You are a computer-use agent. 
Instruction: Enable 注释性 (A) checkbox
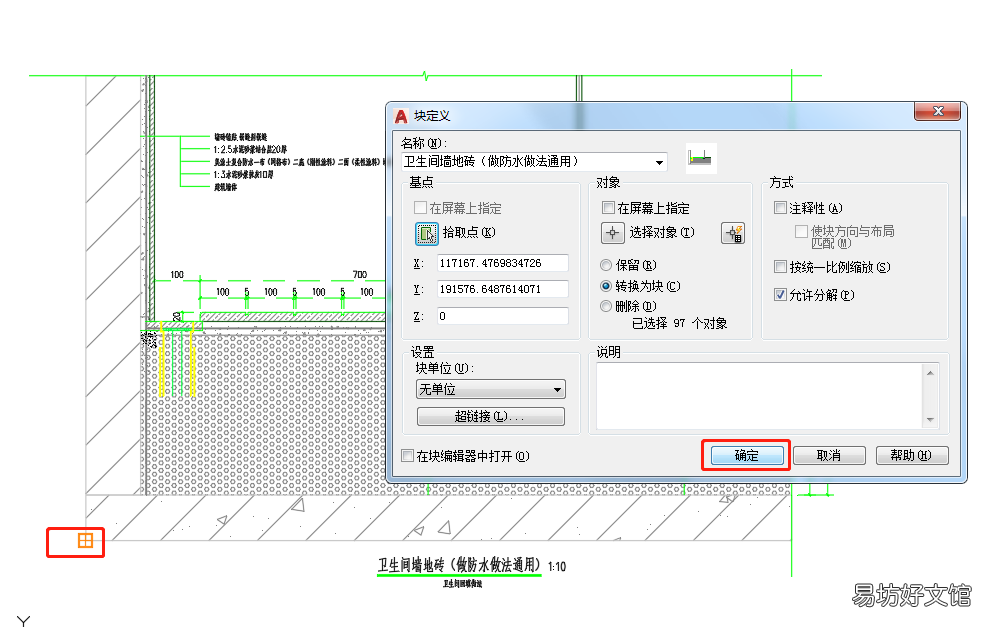[780, 208]
